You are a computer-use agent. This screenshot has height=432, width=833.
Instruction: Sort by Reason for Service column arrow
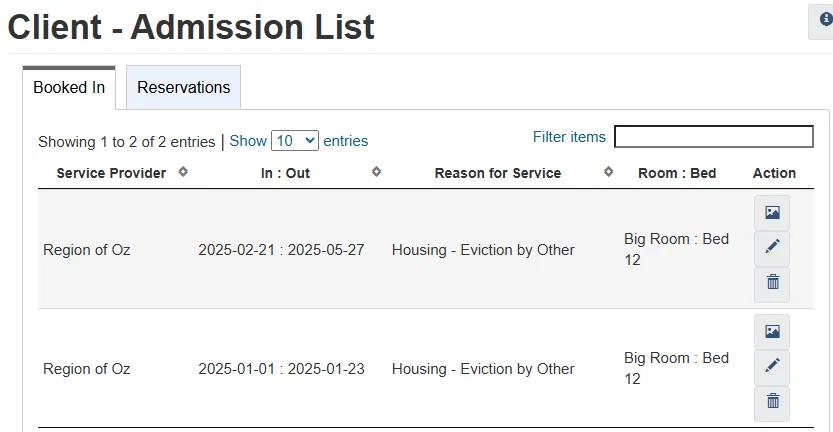[609, 172]
